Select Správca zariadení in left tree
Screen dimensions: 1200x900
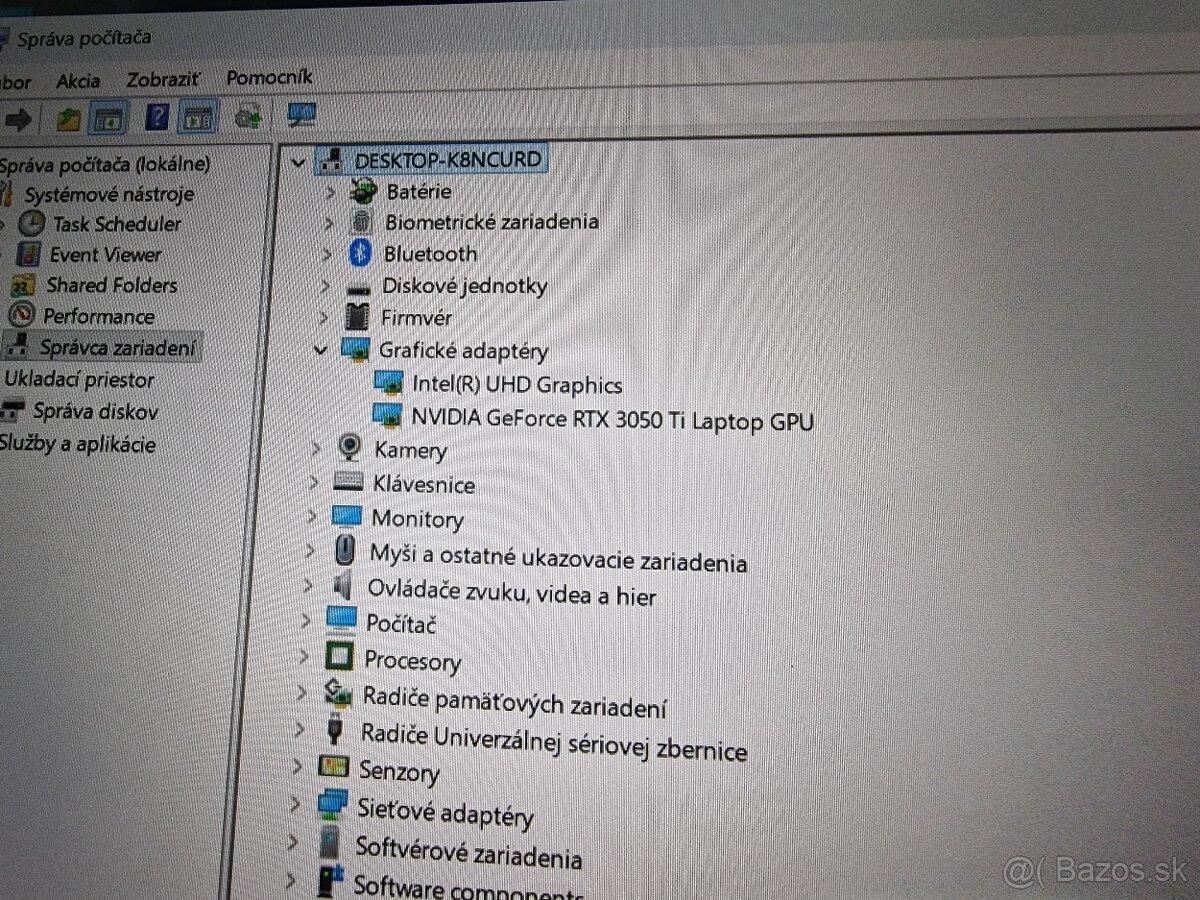click(118, 348)
